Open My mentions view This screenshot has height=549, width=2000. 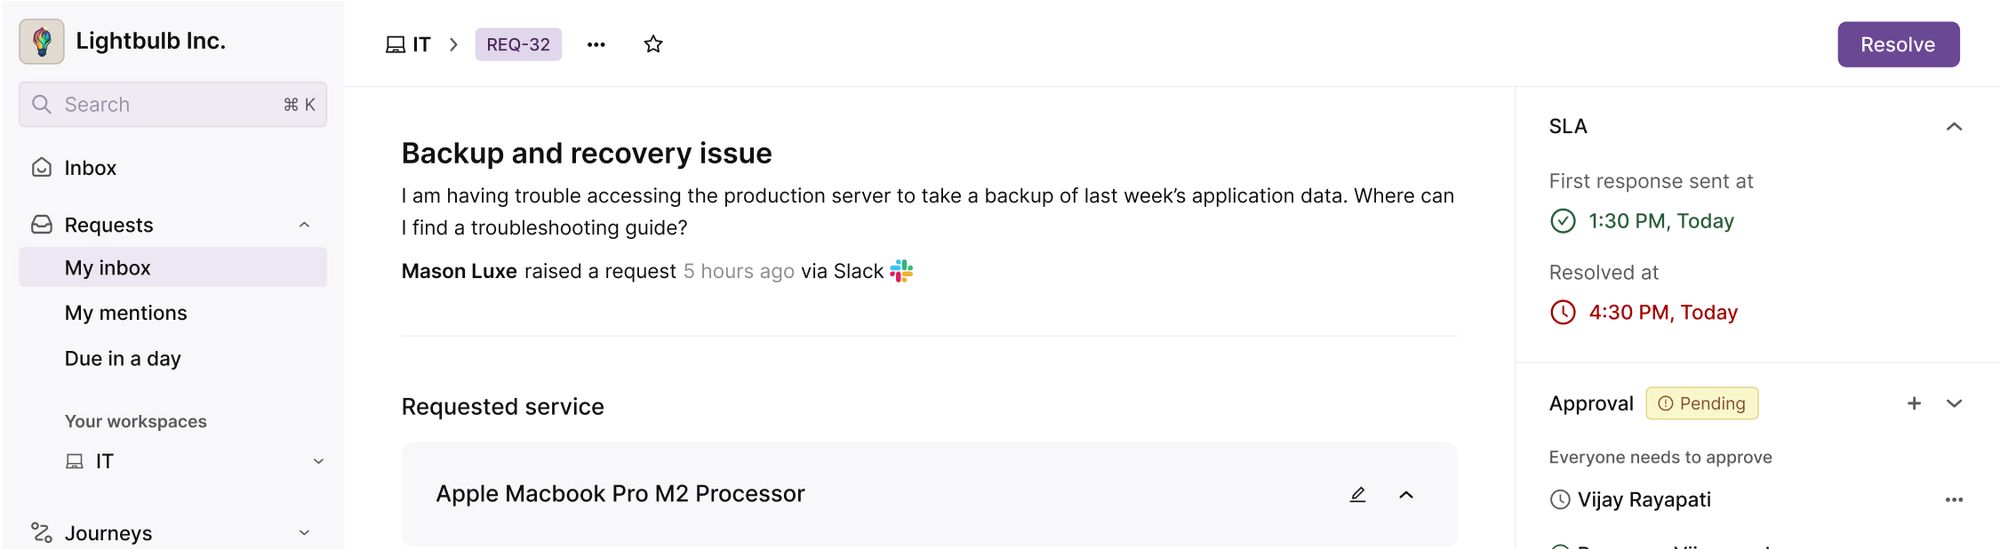[126, 313]
